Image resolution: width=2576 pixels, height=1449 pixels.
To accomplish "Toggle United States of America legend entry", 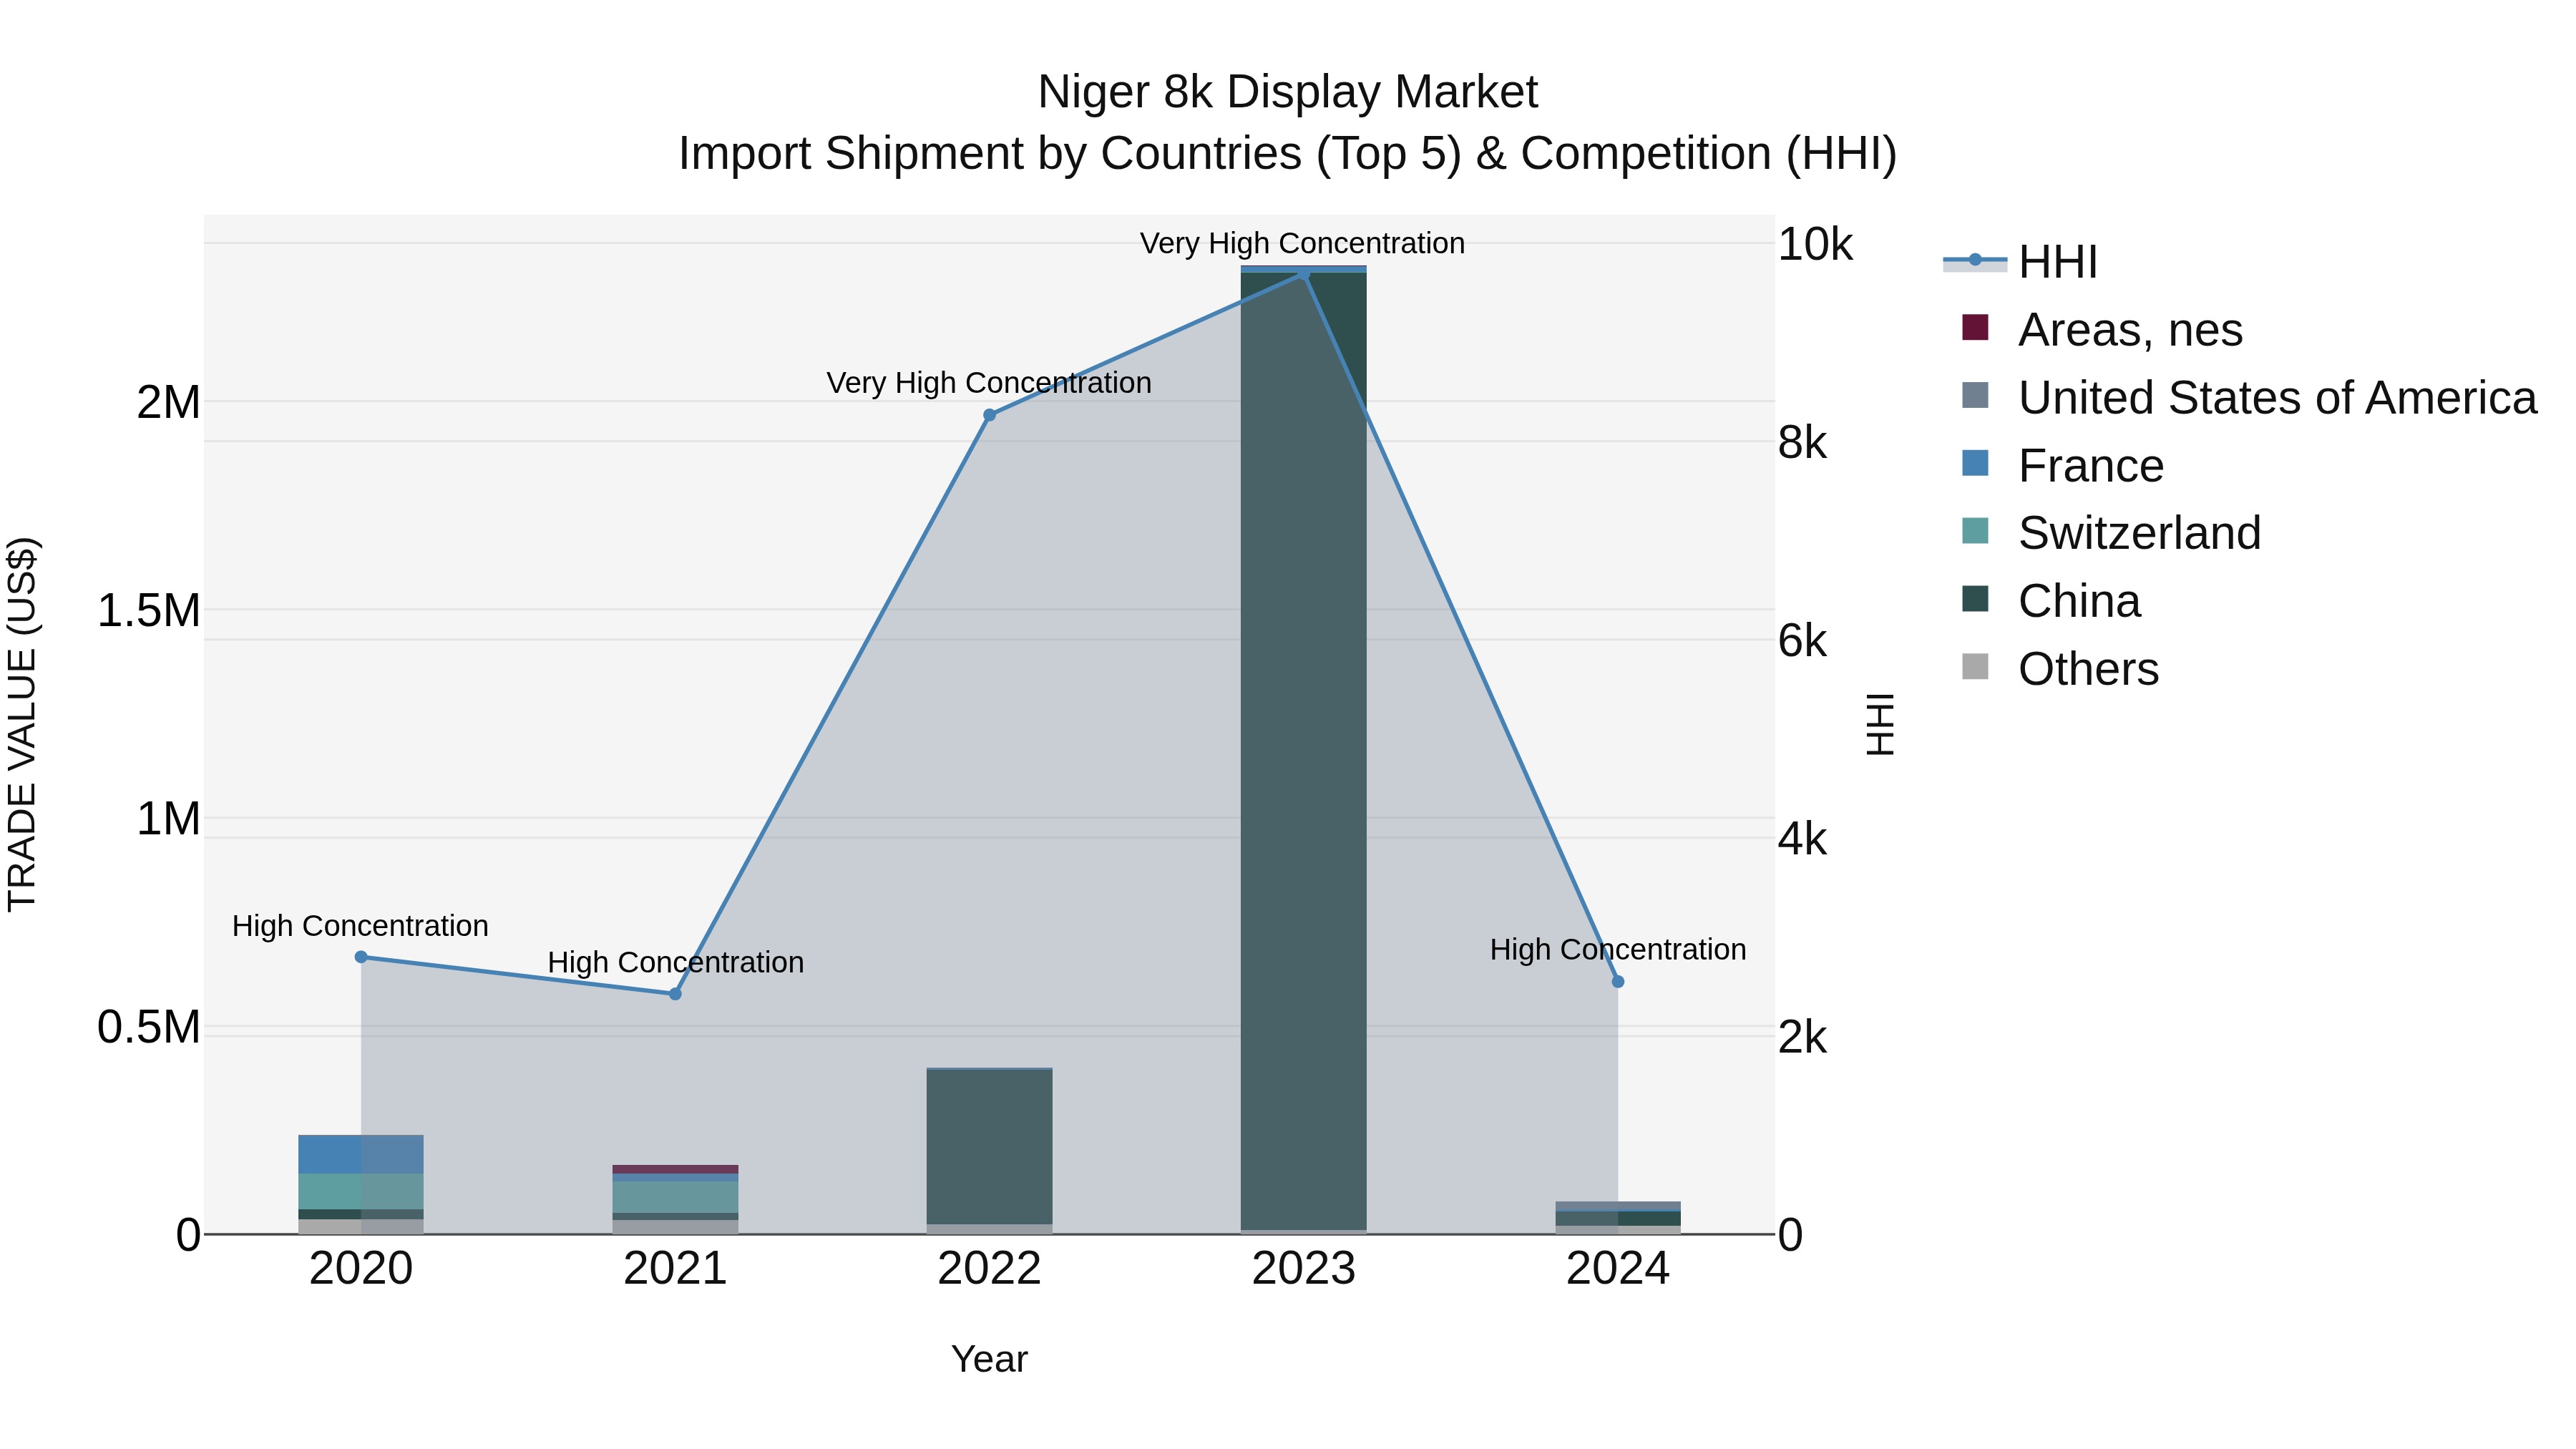I will click(2248, 397).
